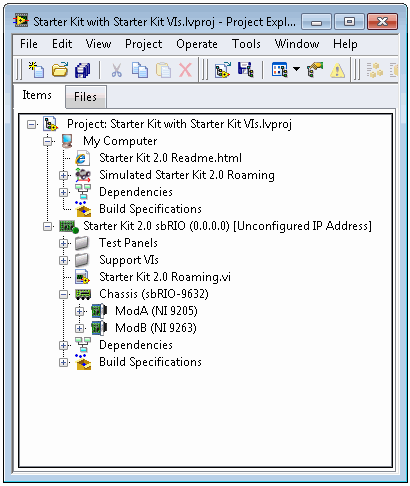Click the project root icon
This screenshot has width=410, height=486.
(x=51, y=124)
